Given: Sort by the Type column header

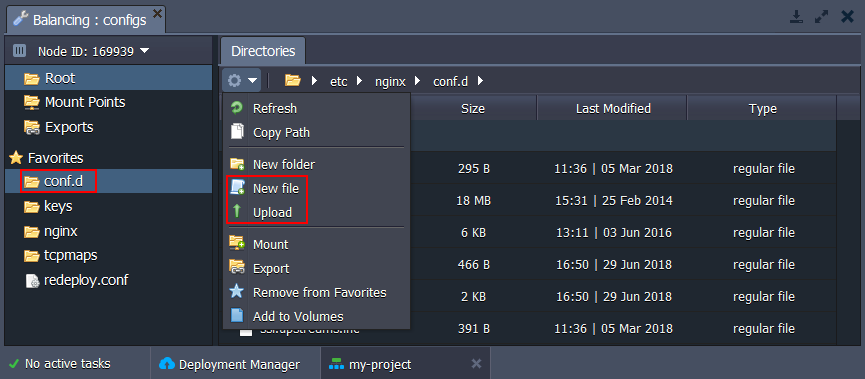Looking at the screenshot, I should click(762, 109).
